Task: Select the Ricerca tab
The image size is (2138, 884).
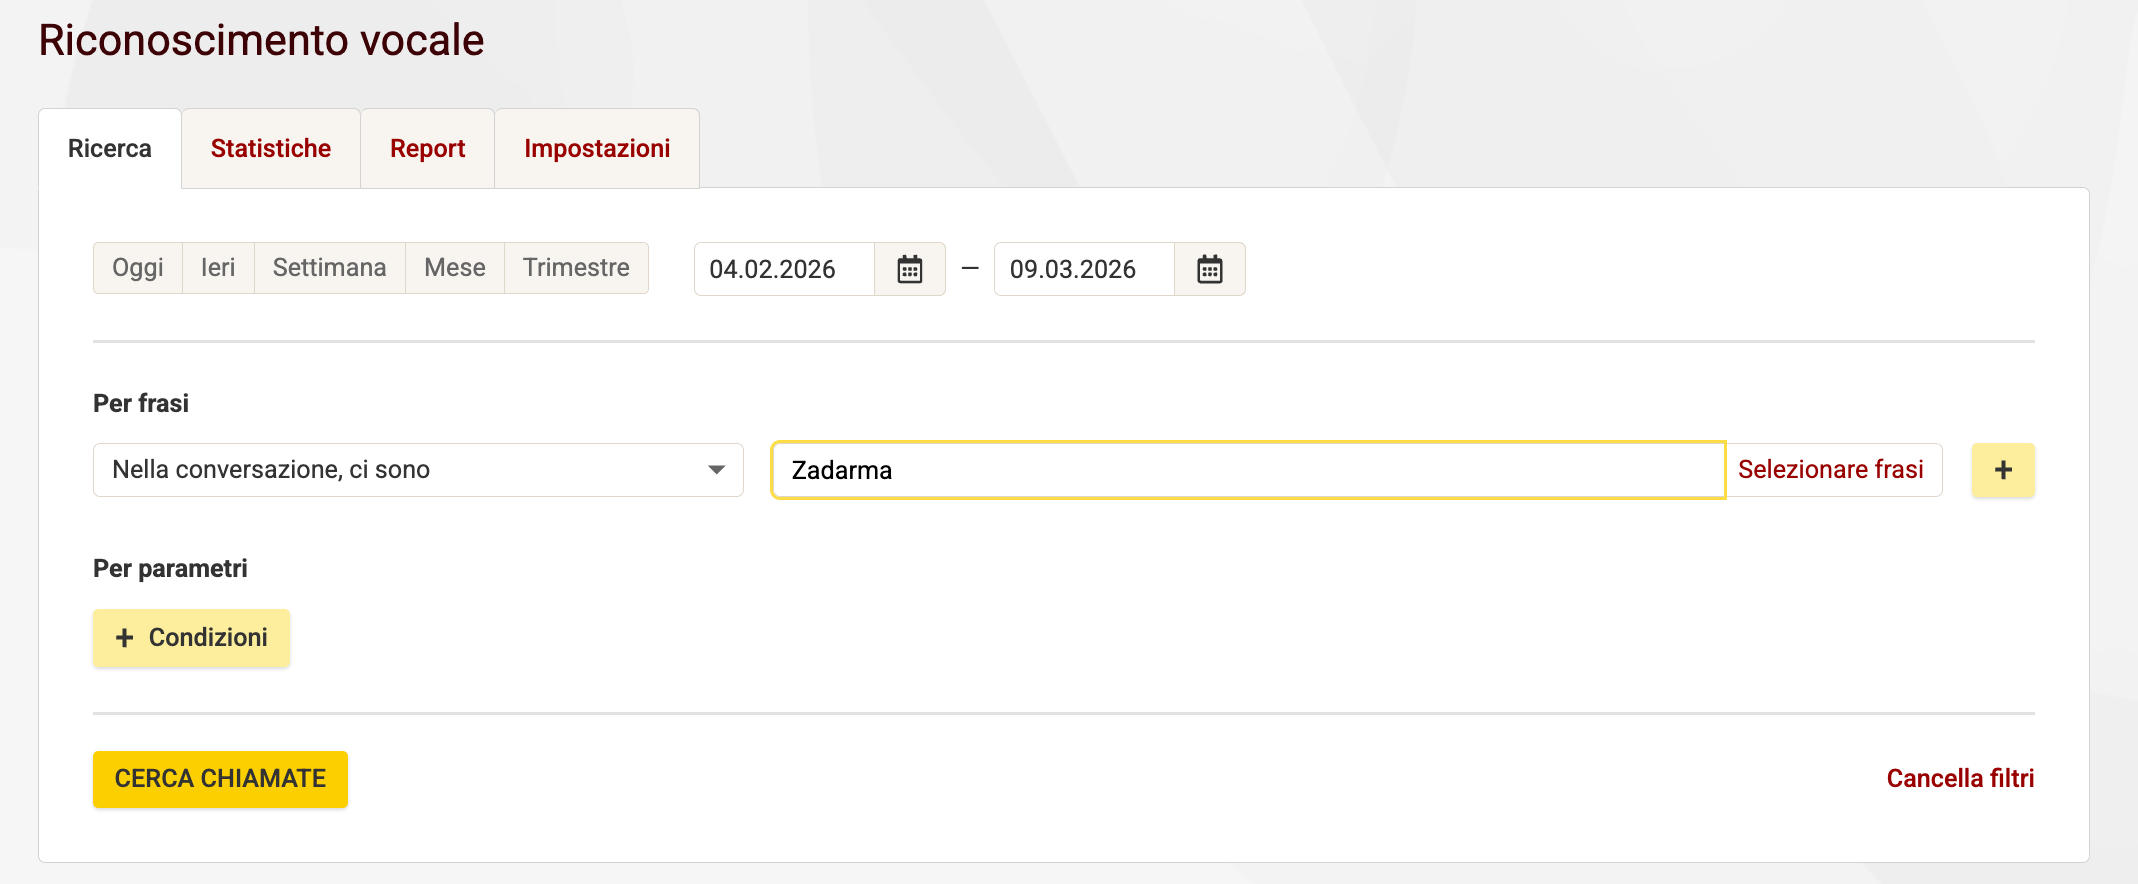Action: [x=110, y=148]
